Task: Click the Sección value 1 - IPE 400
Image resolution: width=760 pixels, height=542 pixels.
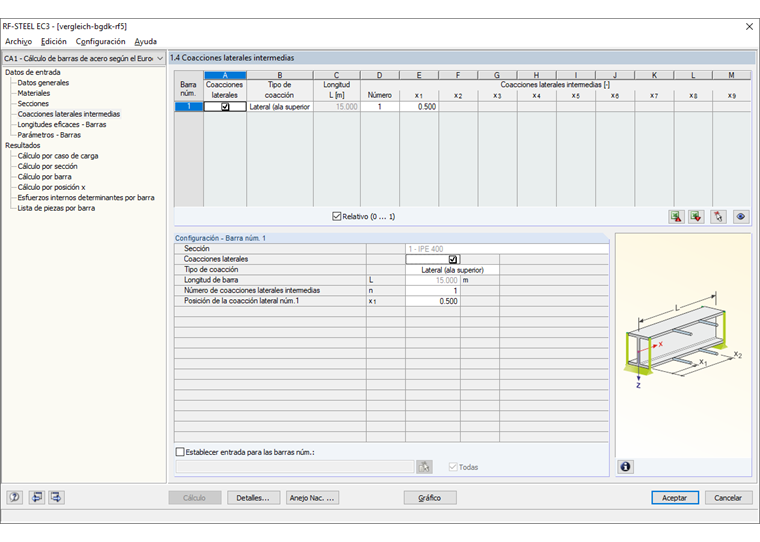Action: (507, 249)
